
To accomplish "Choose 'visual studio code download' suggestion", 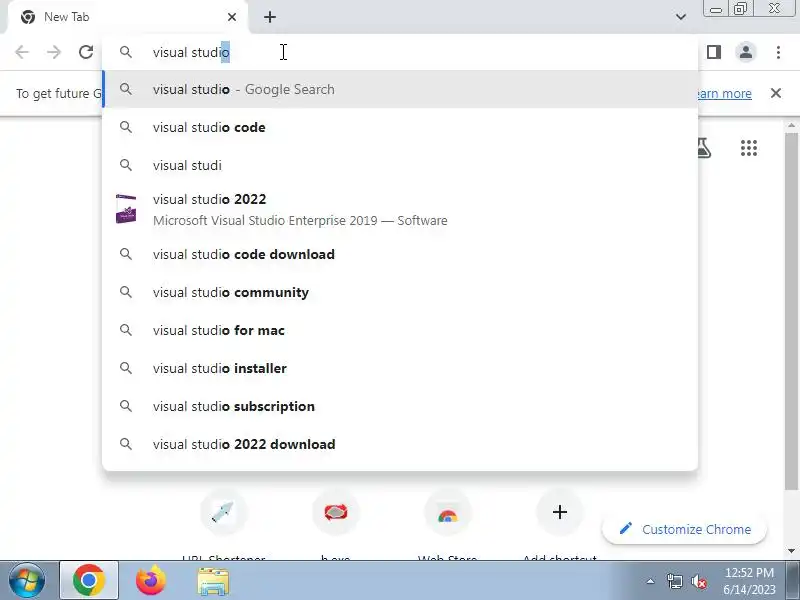I will pyautogui.click(x=400, y=254).
